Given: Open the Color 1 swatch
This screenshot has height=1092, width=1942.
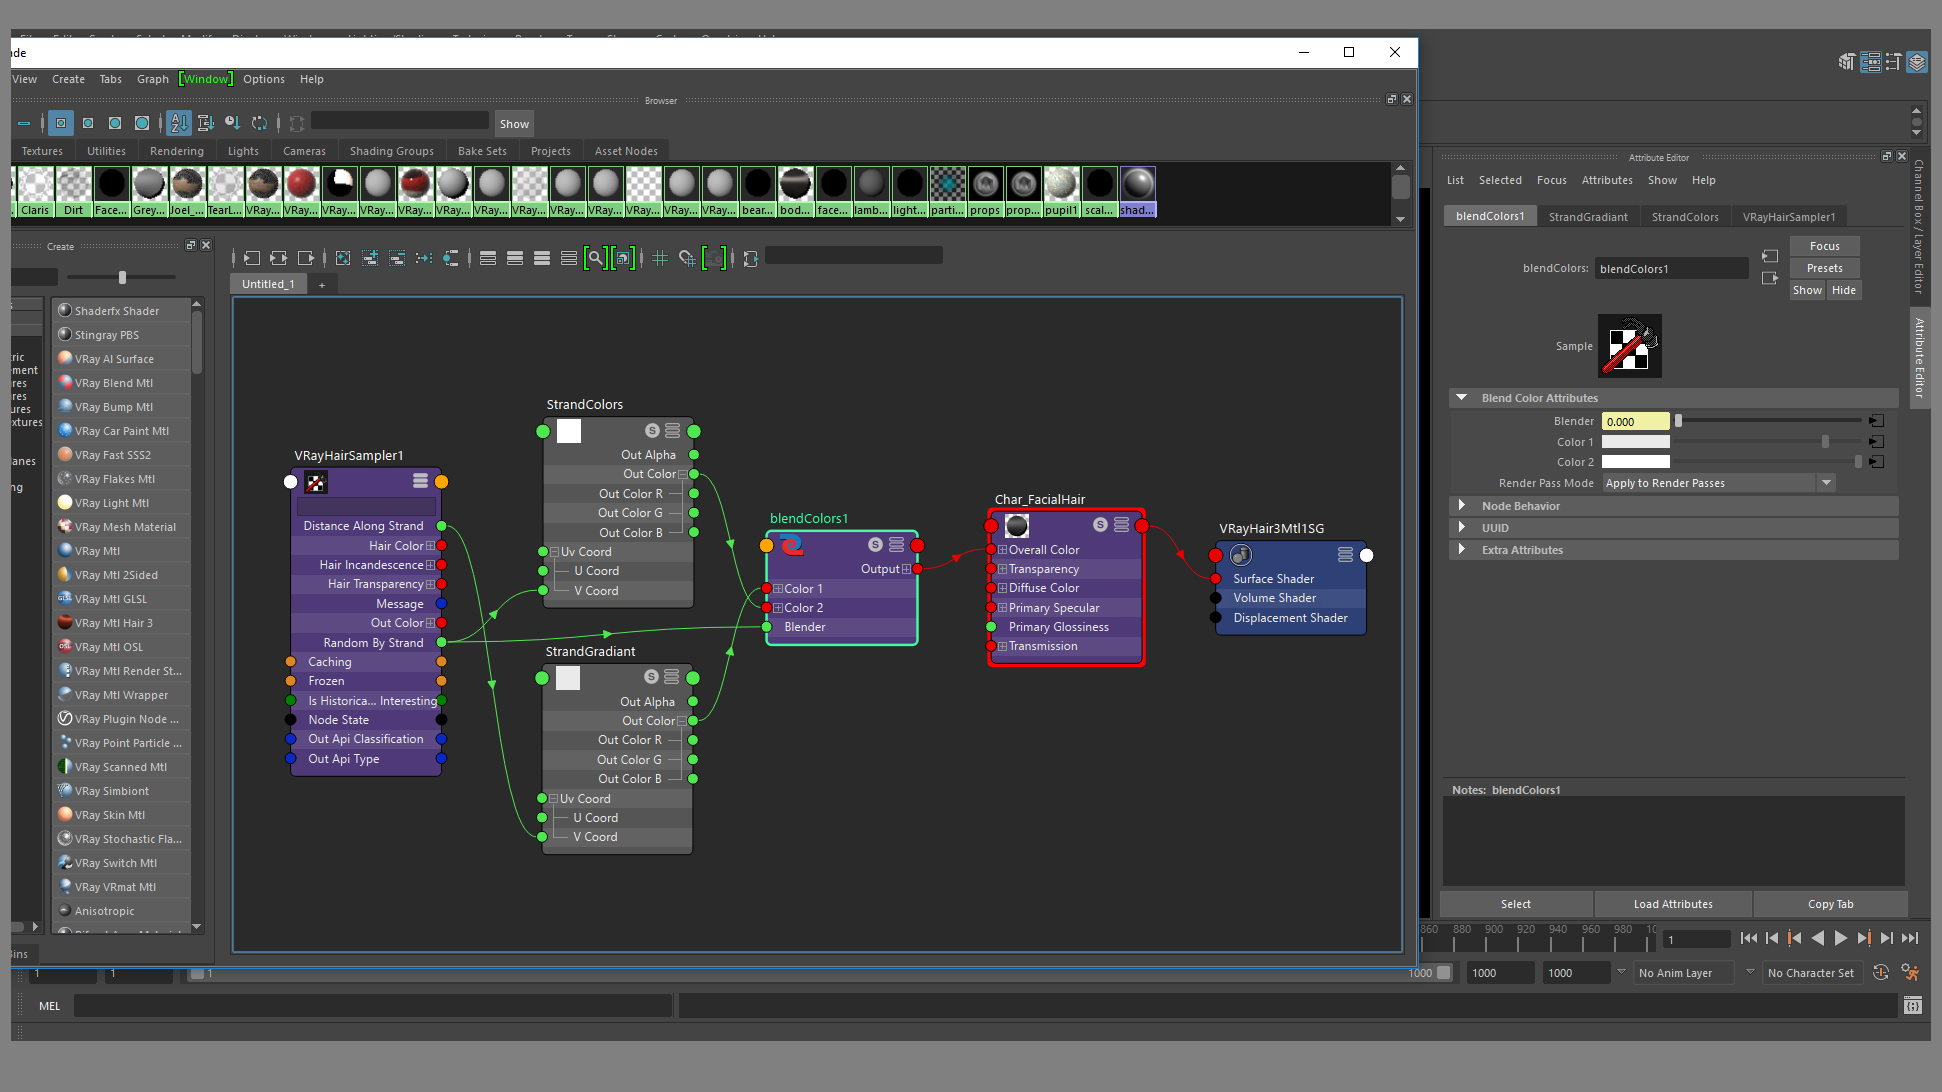Looking at the screenshot, I should point(1636,442).
